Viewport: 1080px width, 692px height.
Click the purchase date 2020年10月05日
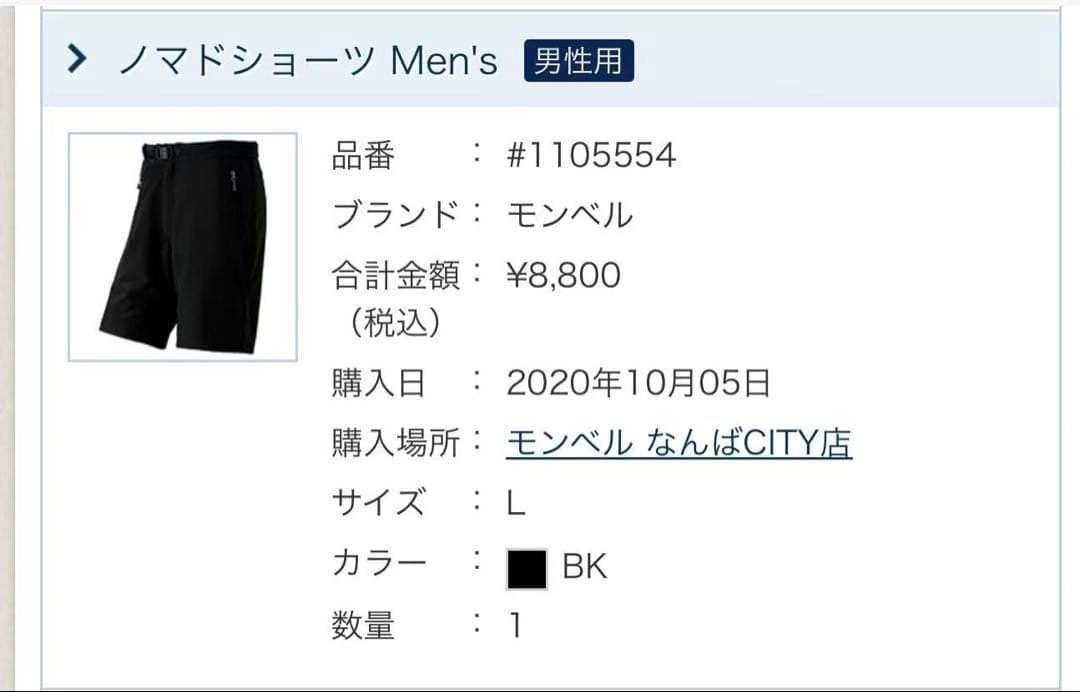638,383
